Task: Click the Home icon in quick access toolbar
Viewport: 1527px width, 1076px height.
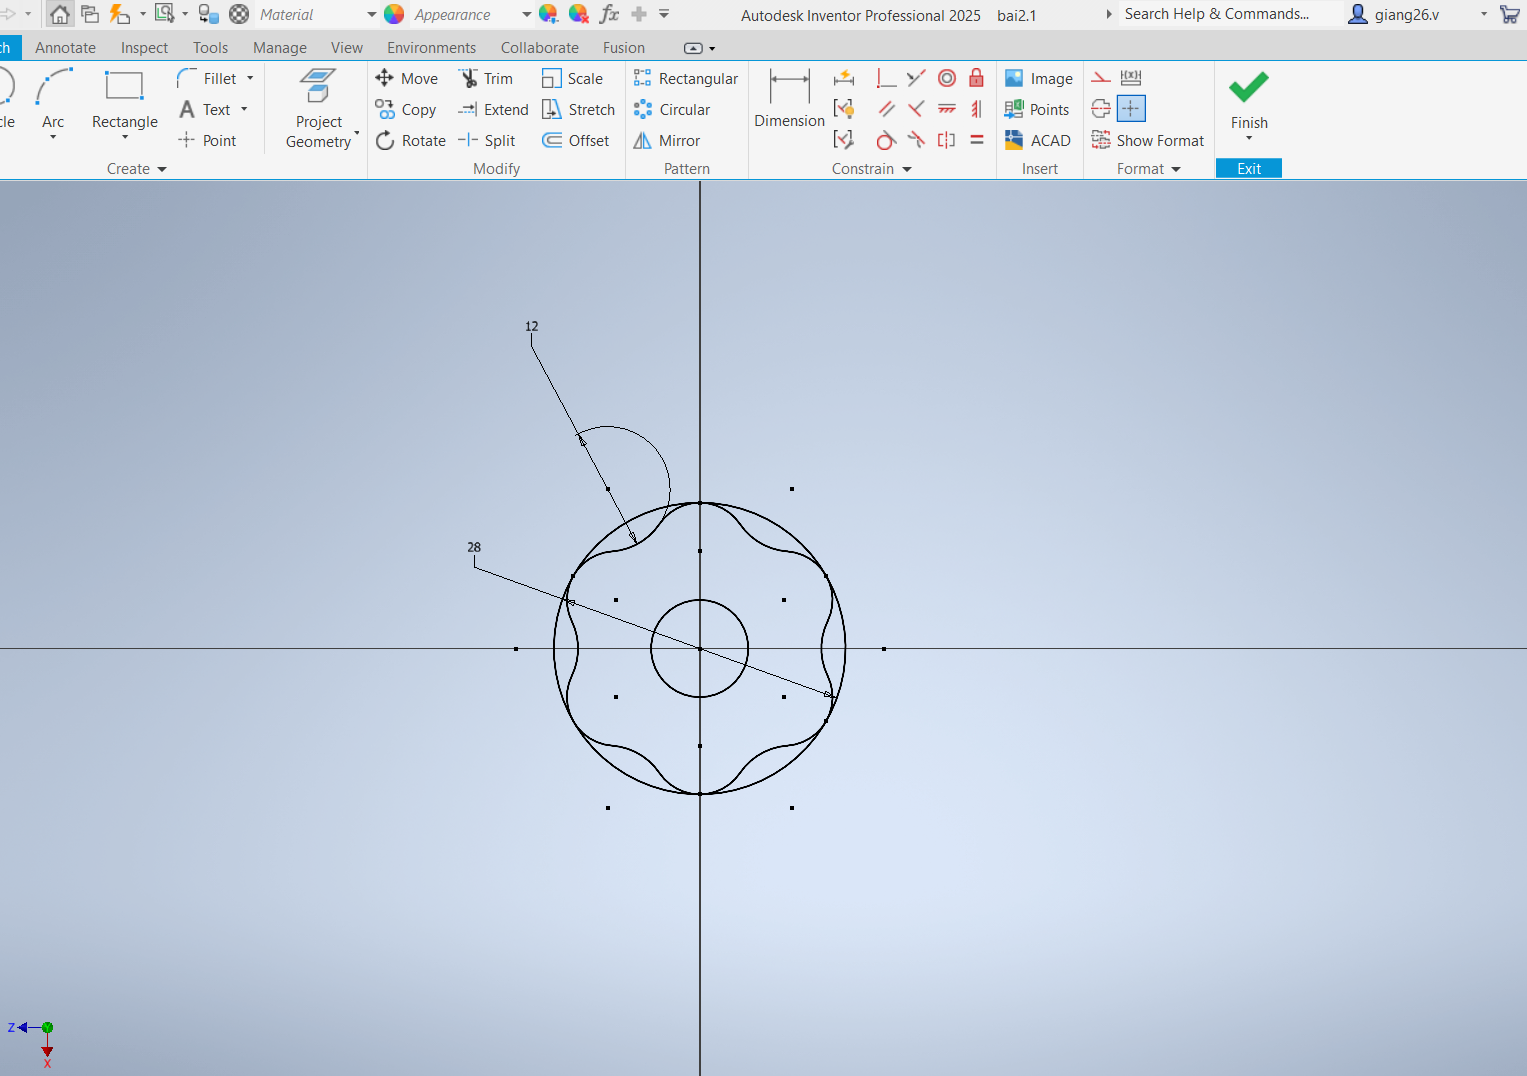Action: 60,14
